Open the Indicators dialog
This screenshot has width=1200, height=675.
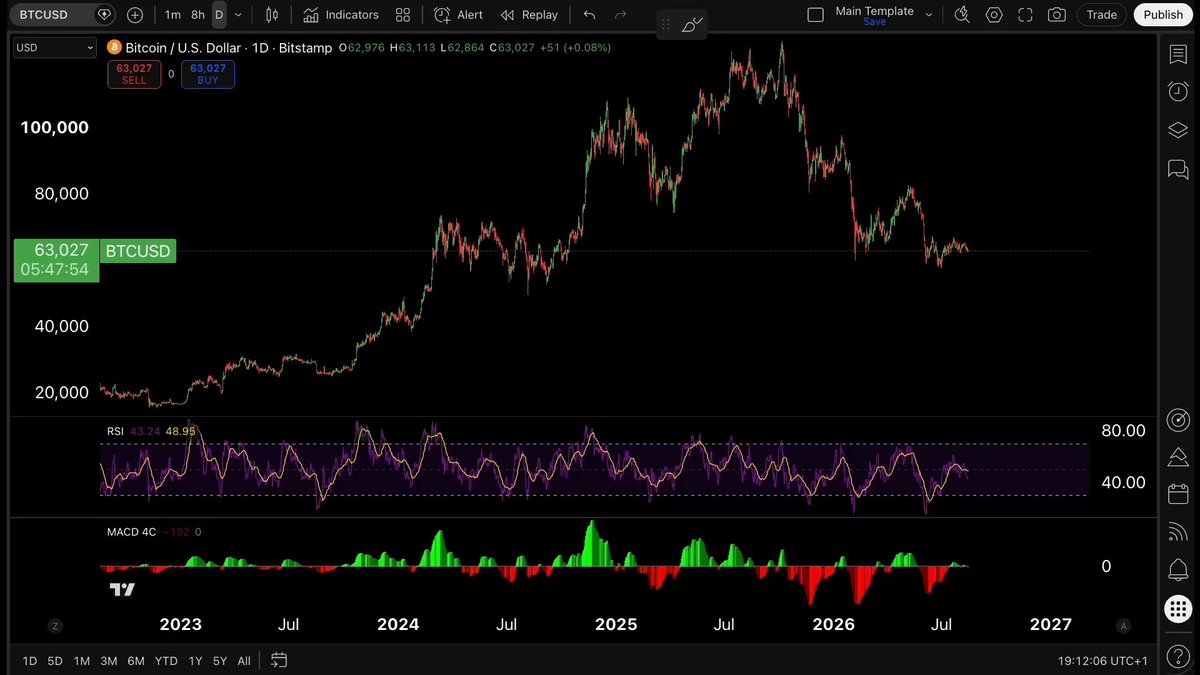pyautogui.click(x=341, y=15)
